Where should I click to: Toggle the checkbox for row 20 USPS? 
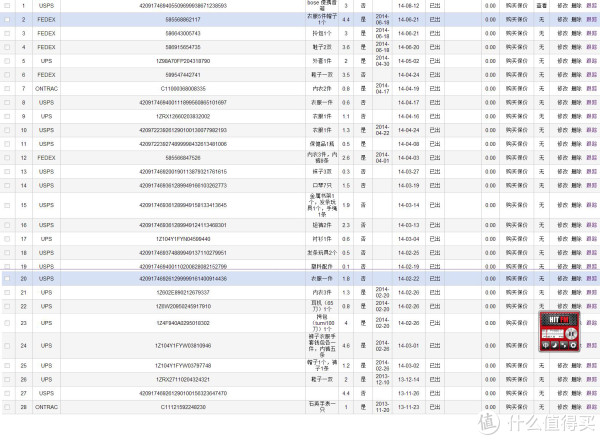point(8,277)
